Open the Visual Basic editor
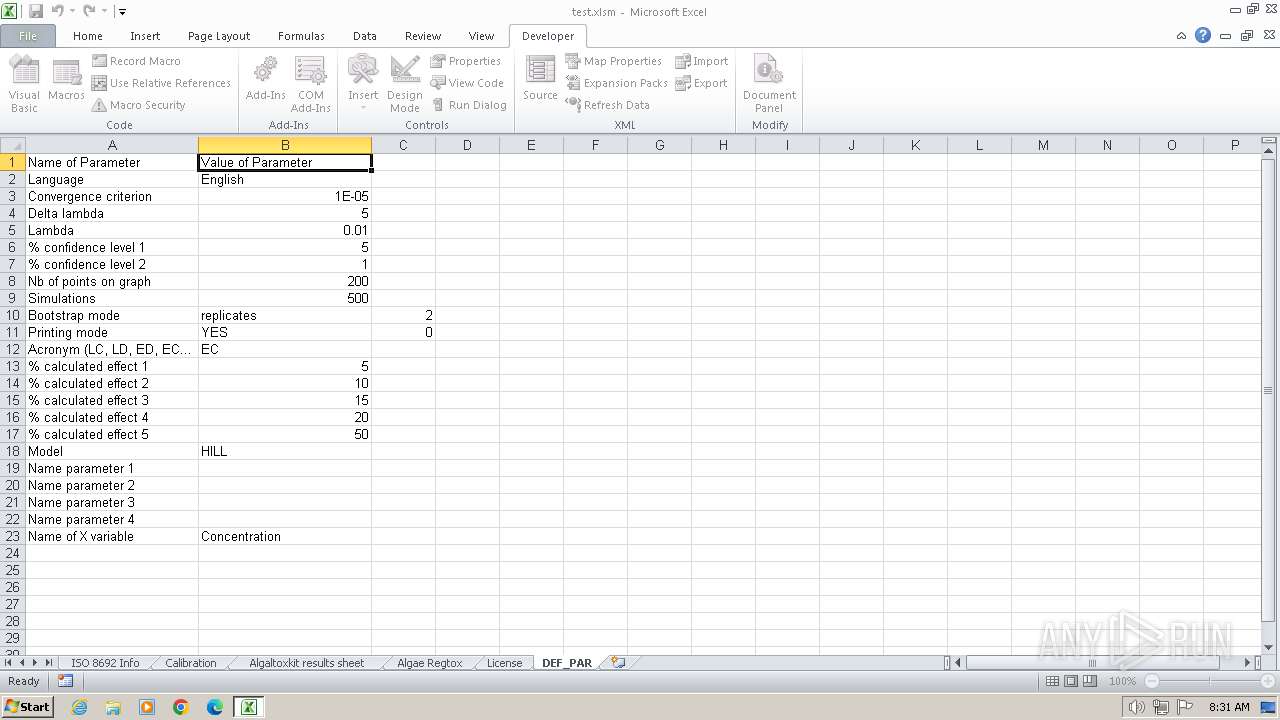The height and width of the screenshot is (720, 1280). pos(24,85)
